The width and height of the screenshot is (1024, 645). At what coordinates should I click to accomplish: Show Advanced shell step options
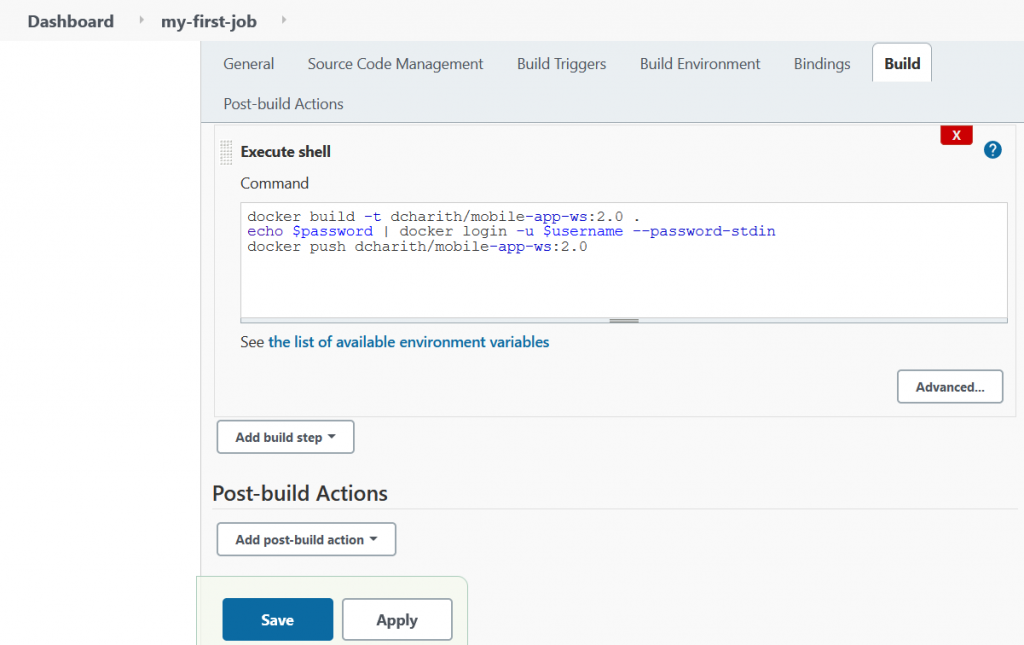[950, 387]
